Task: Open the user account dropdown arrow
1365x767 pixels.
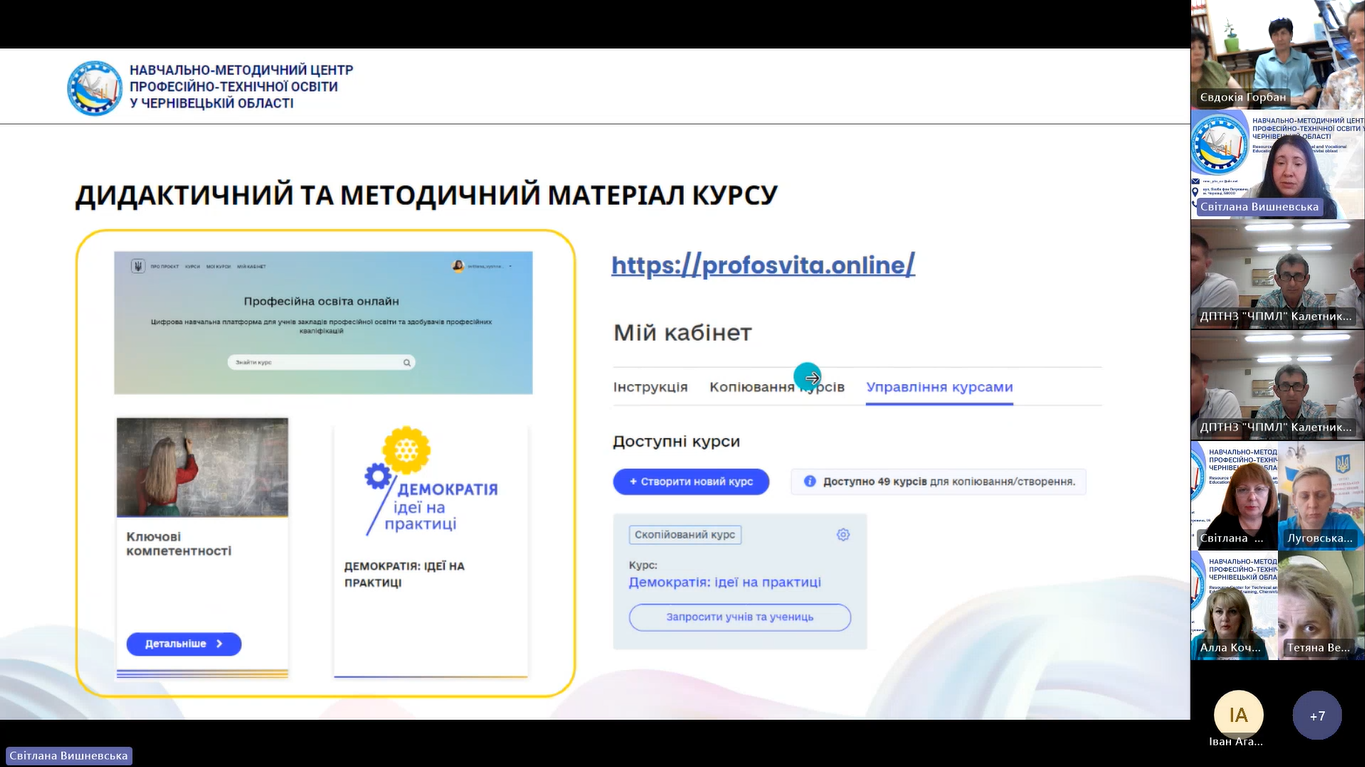Action: 510,267
